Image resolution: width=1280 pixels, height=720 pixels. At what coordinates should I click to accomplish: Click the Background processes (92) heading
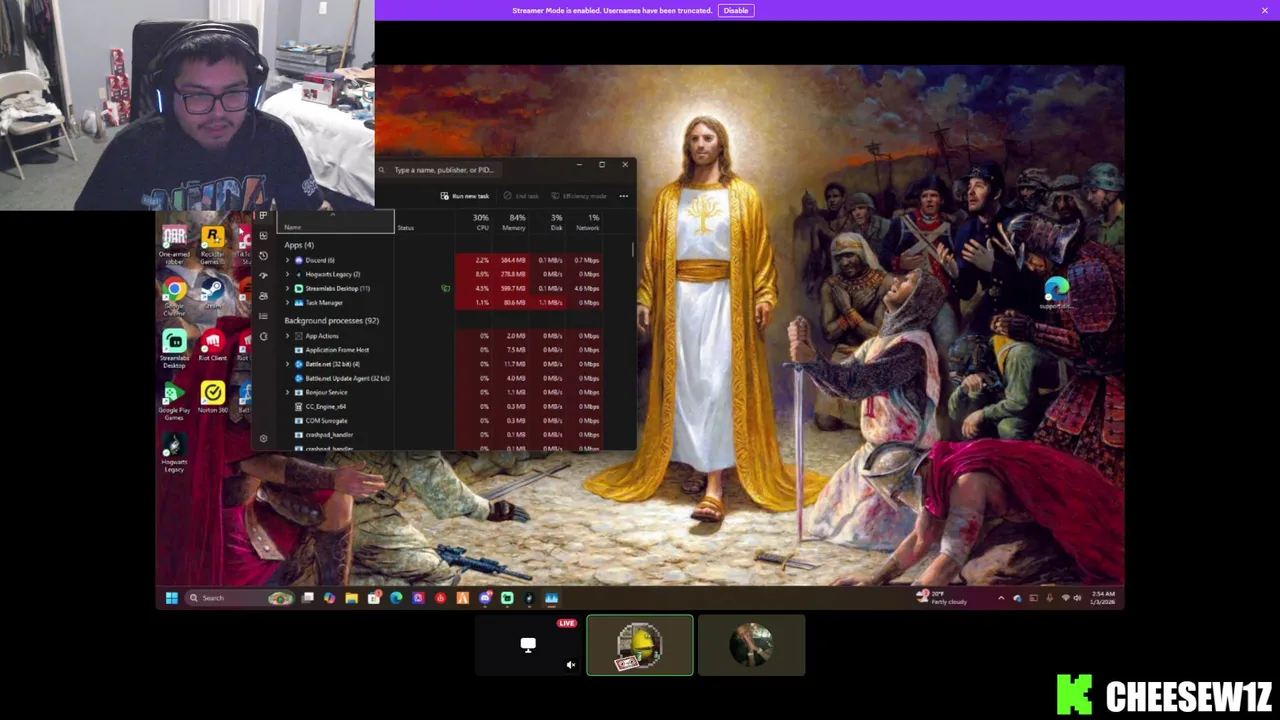coord(331,320)
